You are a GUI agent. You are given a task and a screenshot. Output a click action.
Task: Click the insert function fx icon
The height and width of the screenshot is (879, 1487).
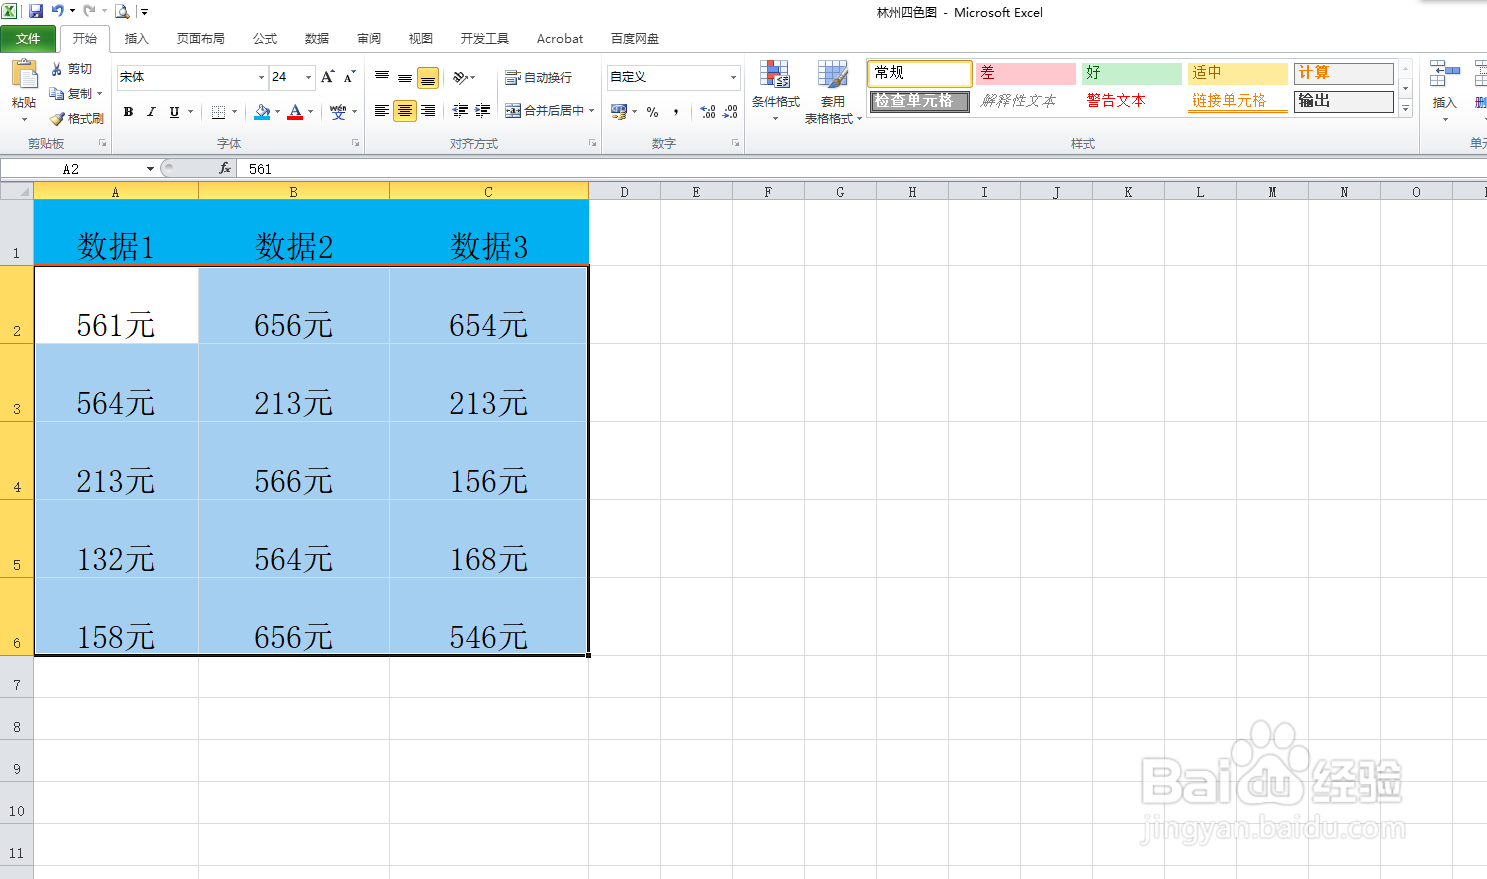point(225,168)
